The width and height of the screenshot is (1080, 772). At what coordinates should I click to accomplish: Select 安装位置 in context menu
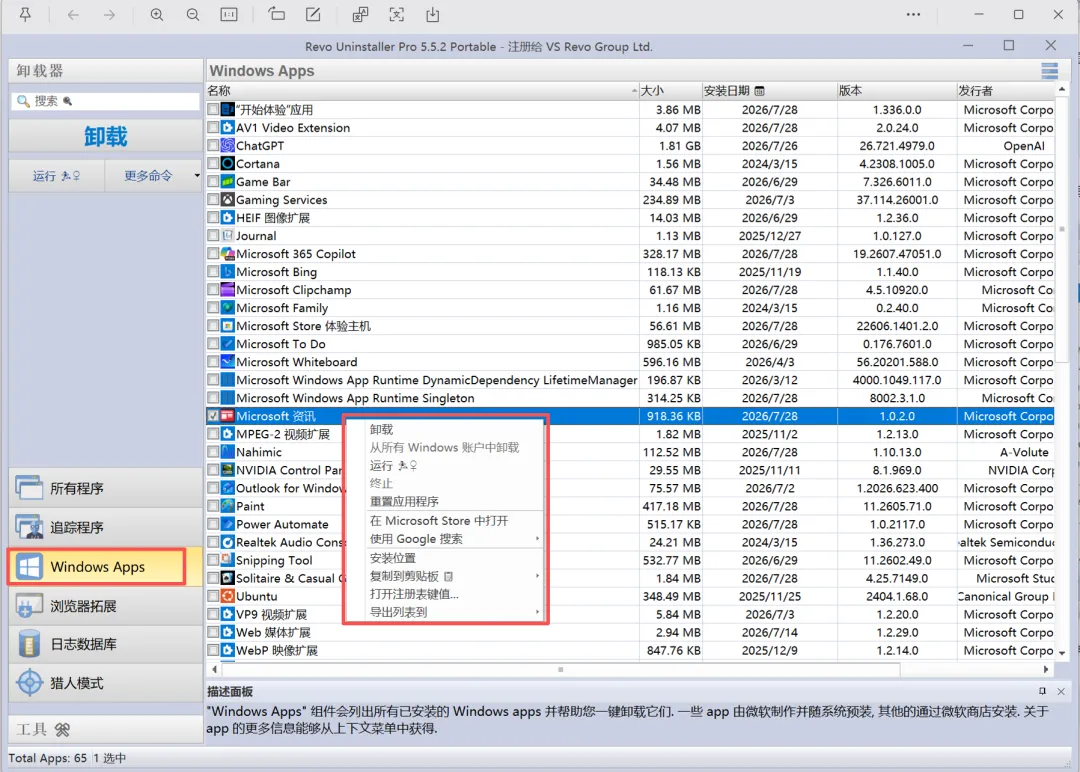393,558
